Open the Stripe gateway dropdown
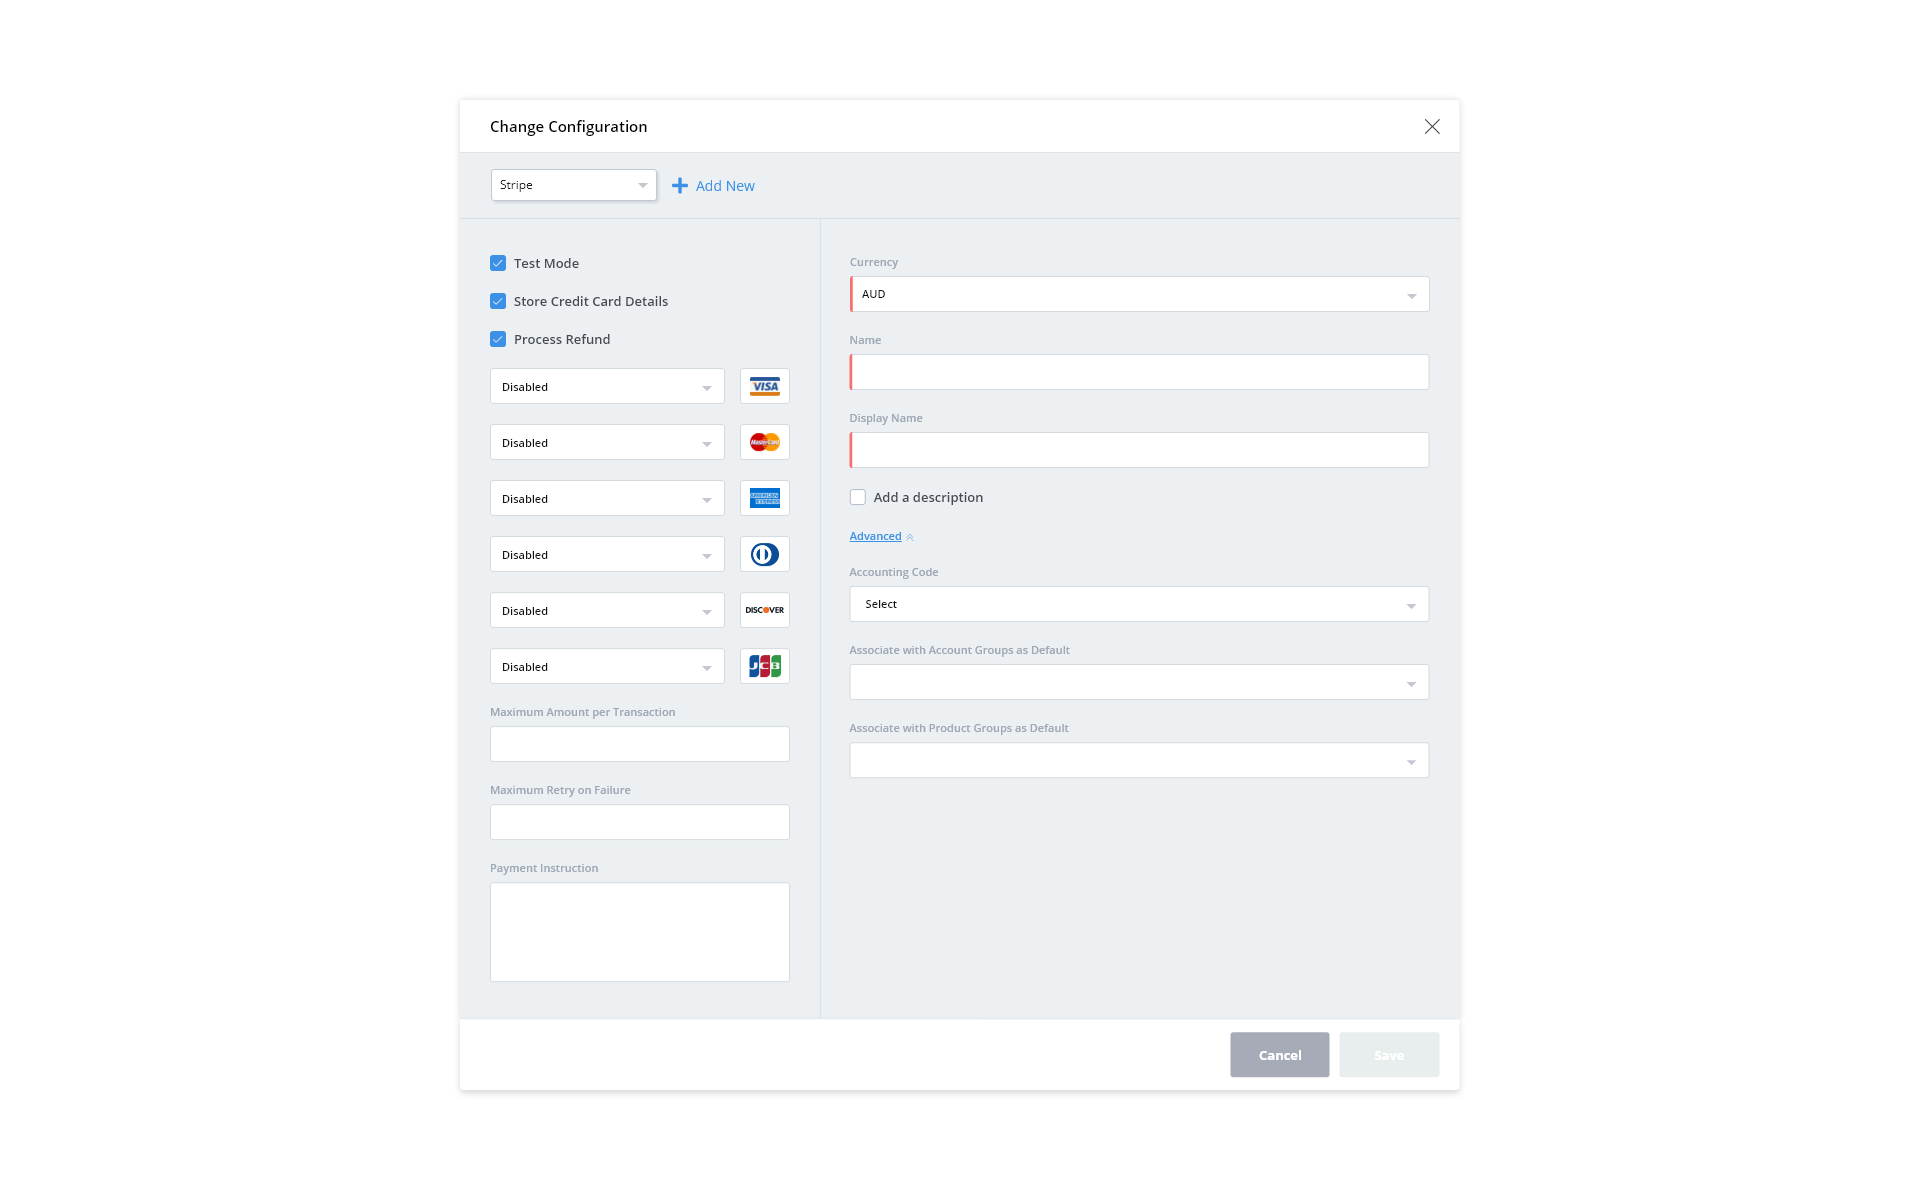 (x=573, y=185)
